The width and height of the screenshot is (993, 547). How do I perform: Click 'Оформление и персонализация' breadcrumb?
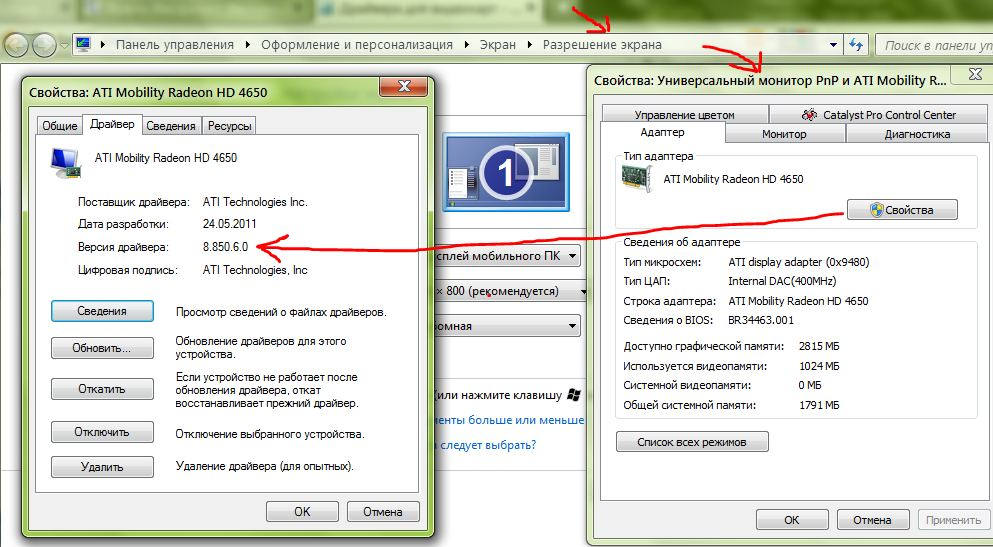357,45
